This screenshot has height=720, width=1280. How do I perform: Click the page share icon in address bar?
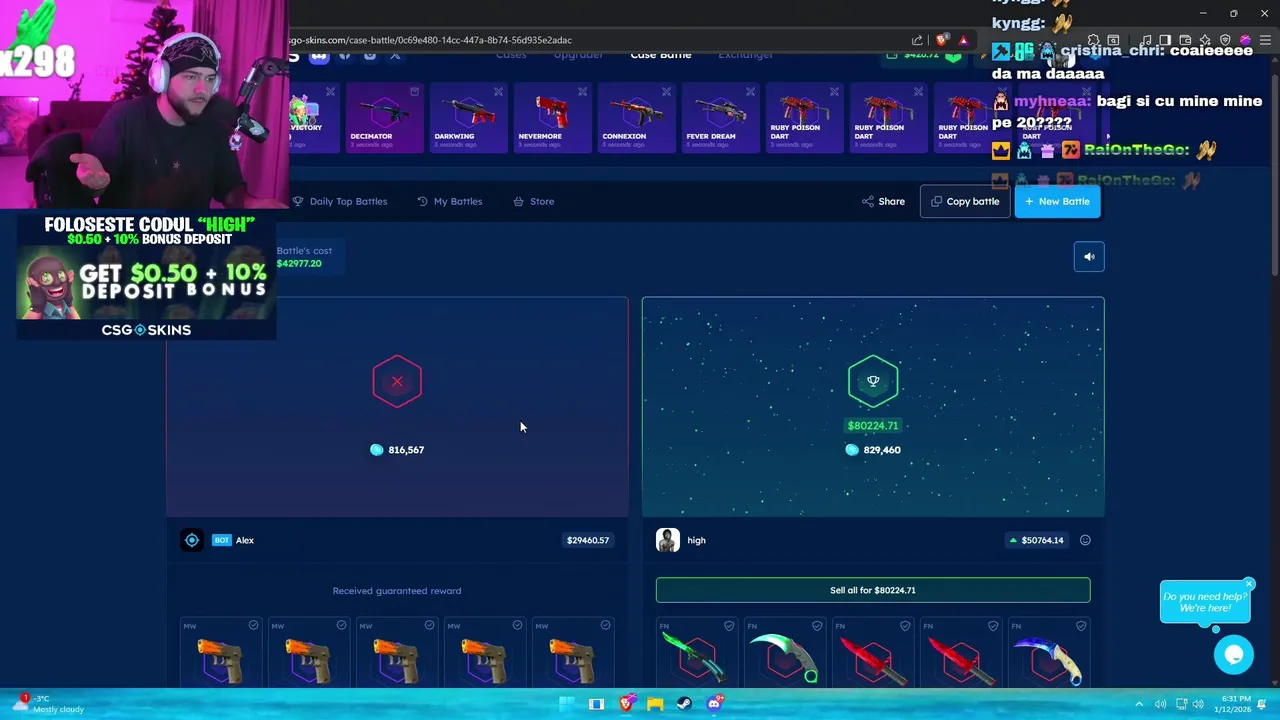[917, 40]
